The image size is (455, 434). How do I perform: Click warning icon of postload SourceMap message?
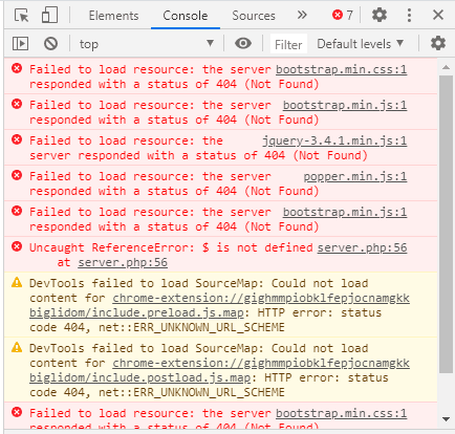click(x=17, y=348)
